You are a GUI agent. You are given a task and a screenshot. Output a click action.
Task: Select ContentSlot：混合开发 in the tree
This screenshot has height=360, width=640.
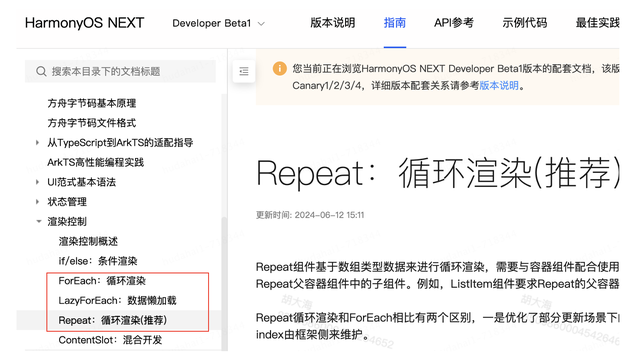110,340
